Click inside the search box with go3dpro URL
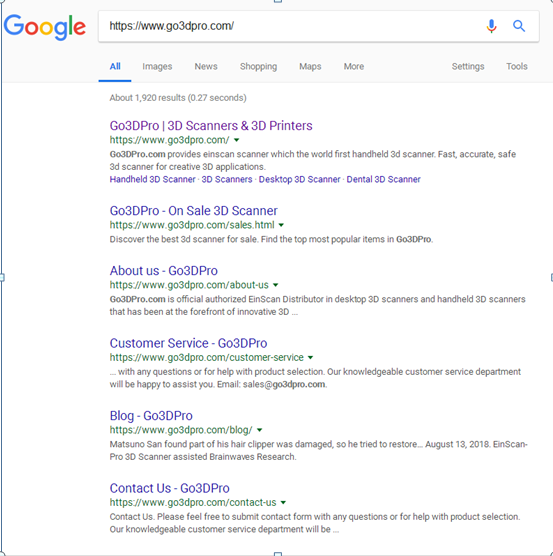The height and width of the screenshot is (556, 553). pos(291,26)
